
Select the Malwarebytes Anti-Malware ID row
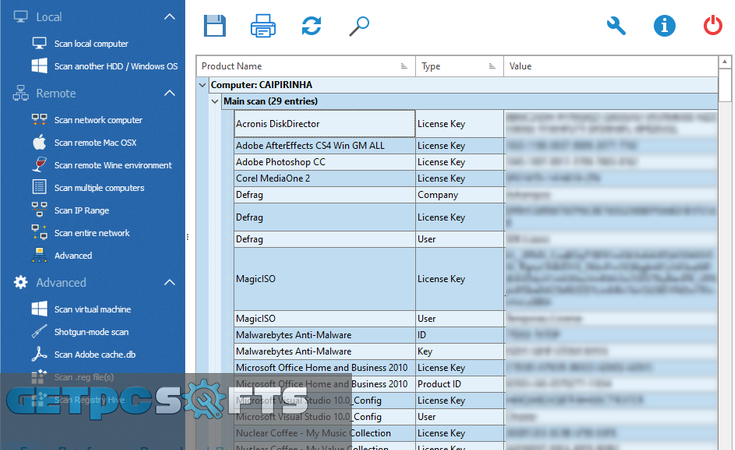pyautogui.click(x=476, y=335)
